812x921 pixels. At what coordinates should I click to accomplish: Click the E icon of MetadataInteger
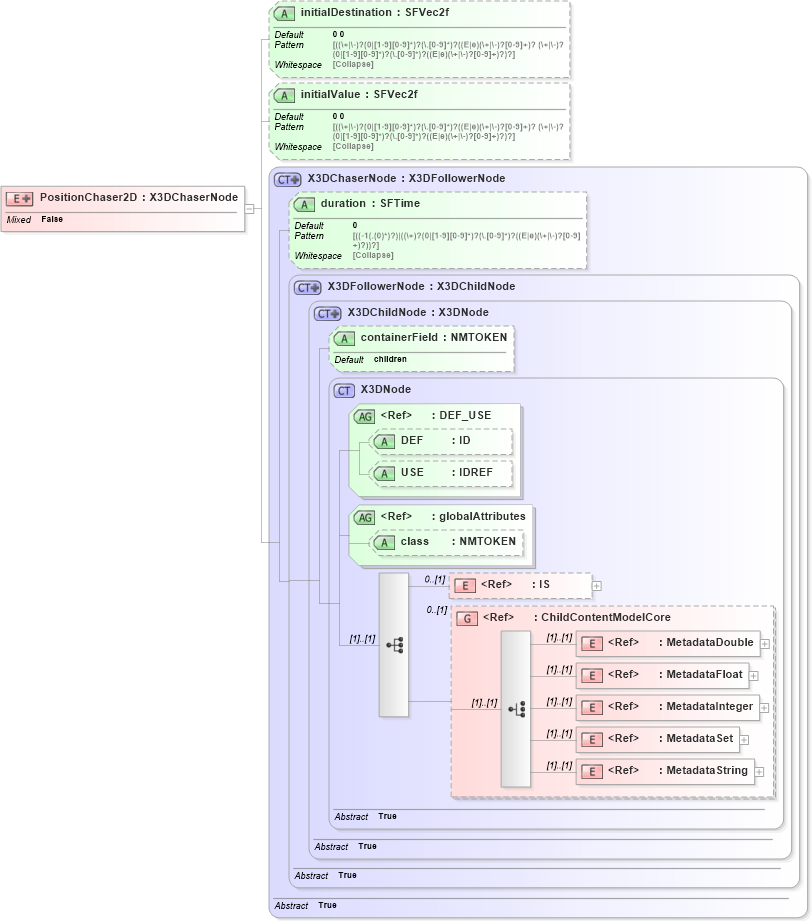coord(592,708)
